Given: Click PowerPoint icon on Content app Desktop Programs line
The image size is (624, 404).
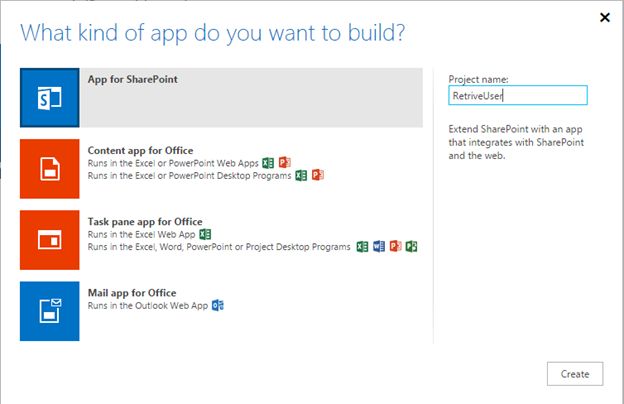Looking at the screenshot, I should click(317, 175).
